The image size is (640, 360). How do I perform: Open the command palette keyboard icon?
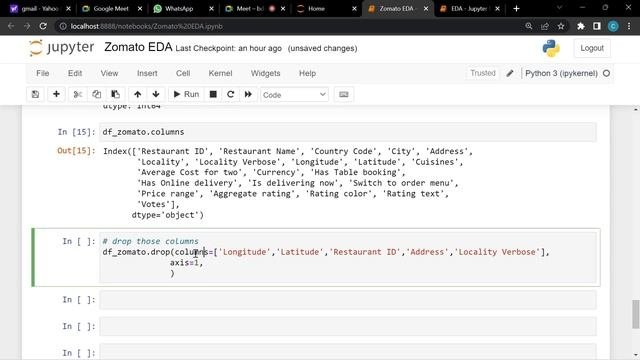point(344,94)
